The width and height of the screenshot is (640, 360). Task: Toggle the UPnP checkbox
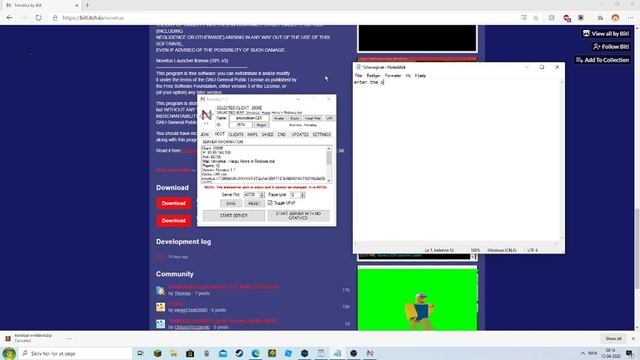(x=270, y=203)
